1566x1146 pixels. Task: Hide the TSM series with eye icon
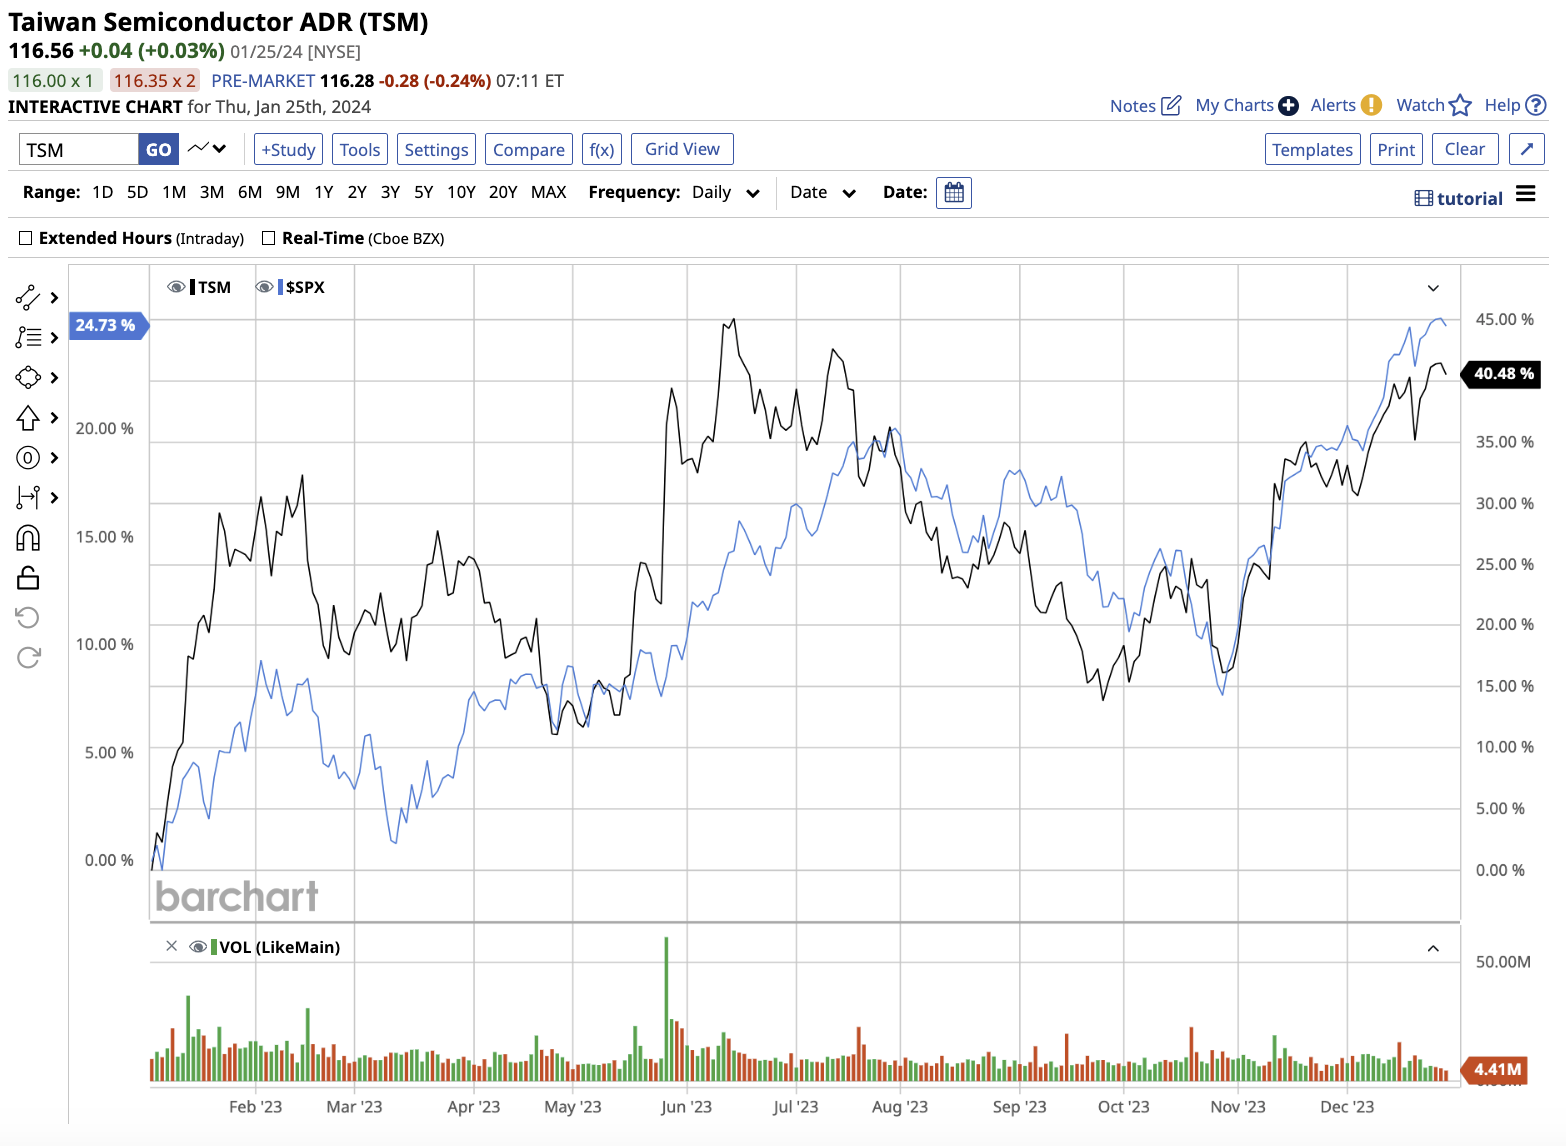176,287
